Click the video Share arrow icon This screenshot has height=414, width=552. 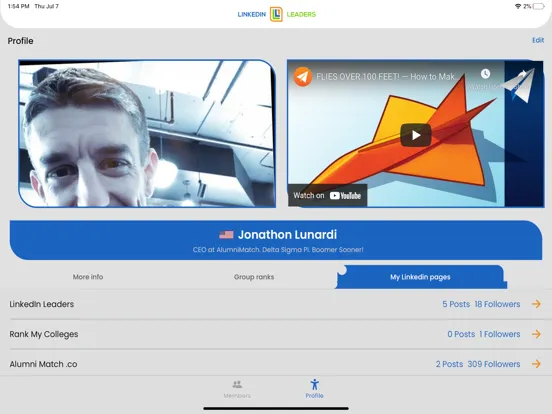coord(521,74)
